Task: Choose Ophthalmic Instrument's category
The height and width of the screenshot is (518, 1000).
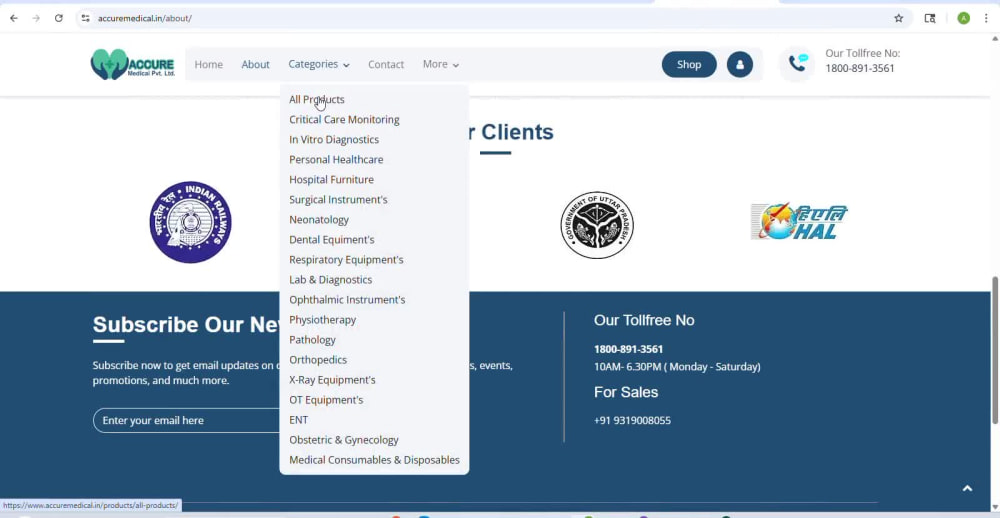Action: point(347,300)
